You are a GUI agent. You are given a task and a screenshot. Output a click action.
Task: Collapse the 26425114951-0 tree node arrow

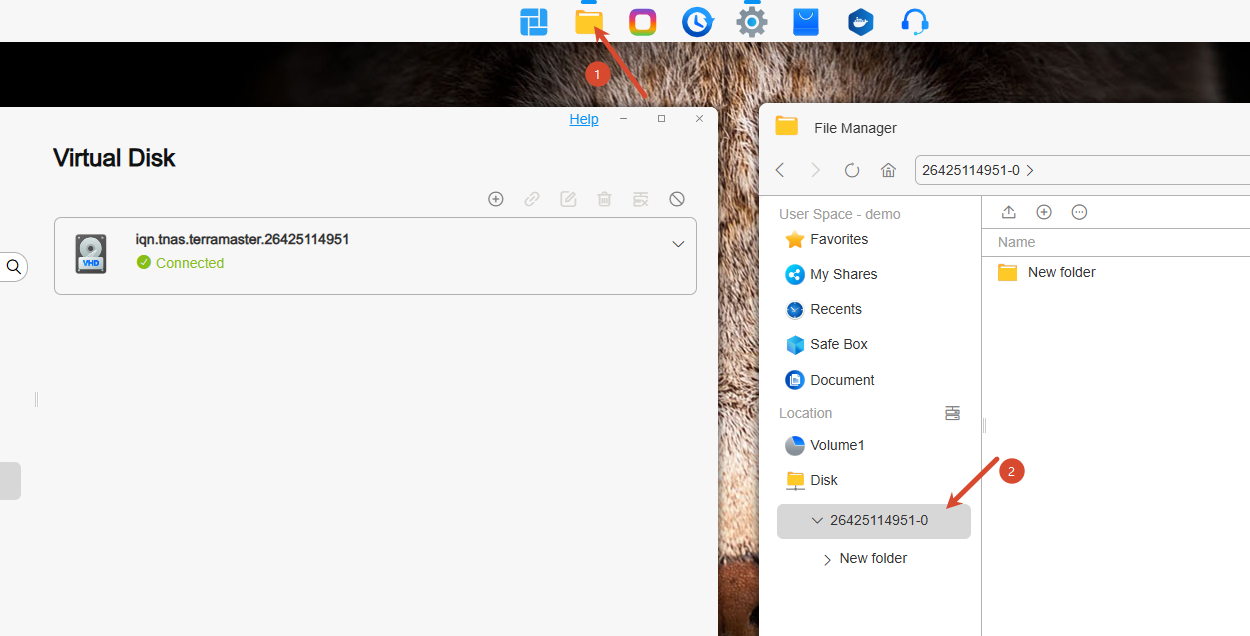[817, 521]
